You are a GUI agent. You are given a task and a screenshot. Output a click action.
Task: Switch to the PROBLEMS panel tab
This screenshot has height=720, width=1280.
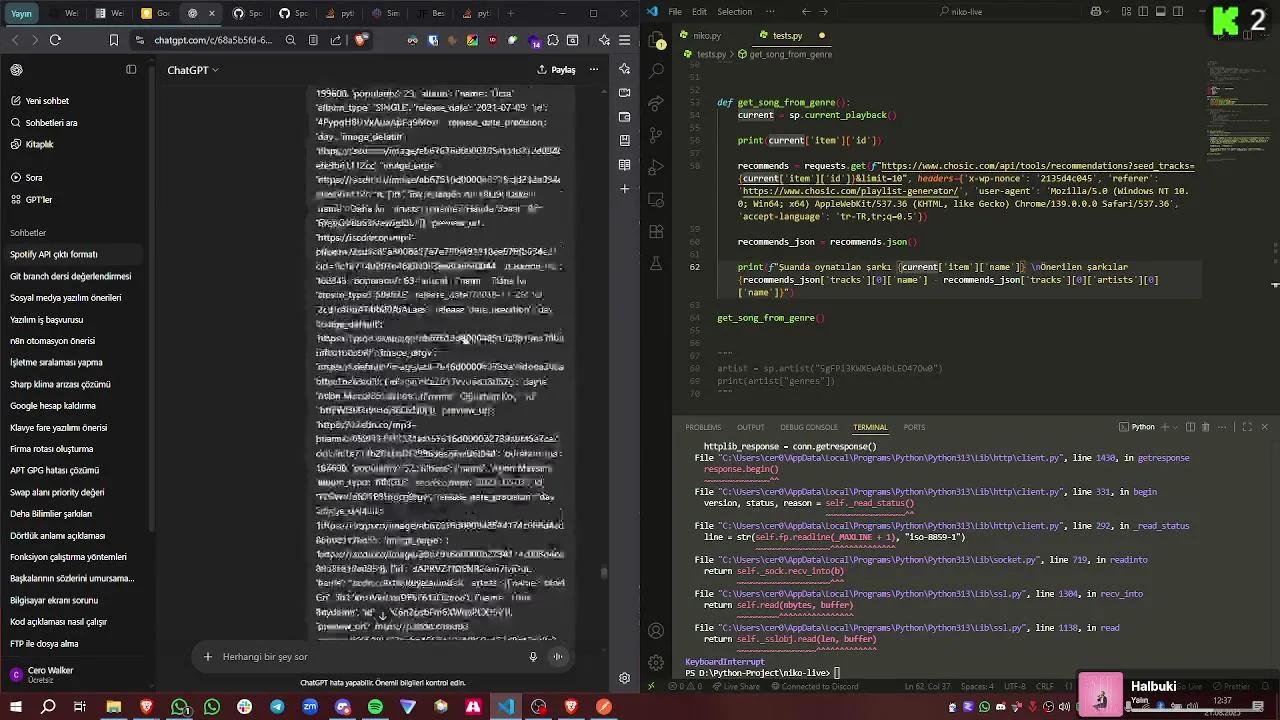pyautogui.click(x=703, y=427)
